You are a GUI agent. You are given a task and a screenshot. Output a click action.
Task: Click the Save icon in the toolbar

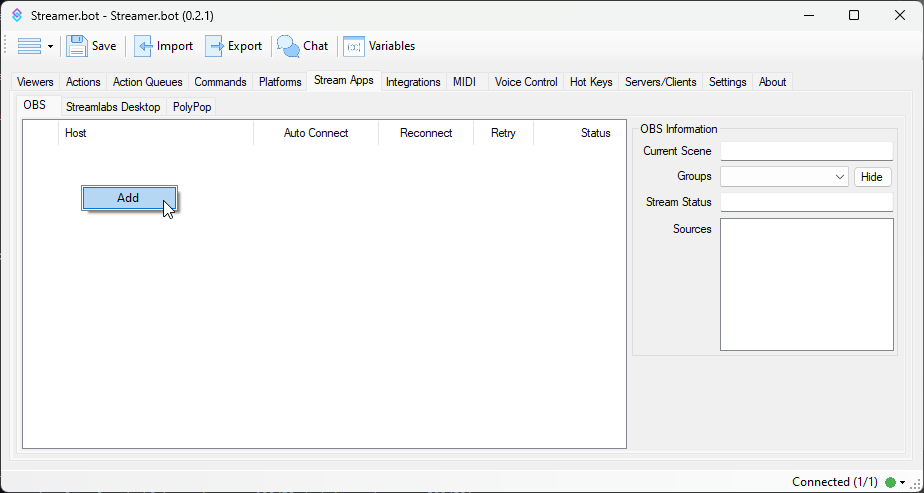pos(78,46)
